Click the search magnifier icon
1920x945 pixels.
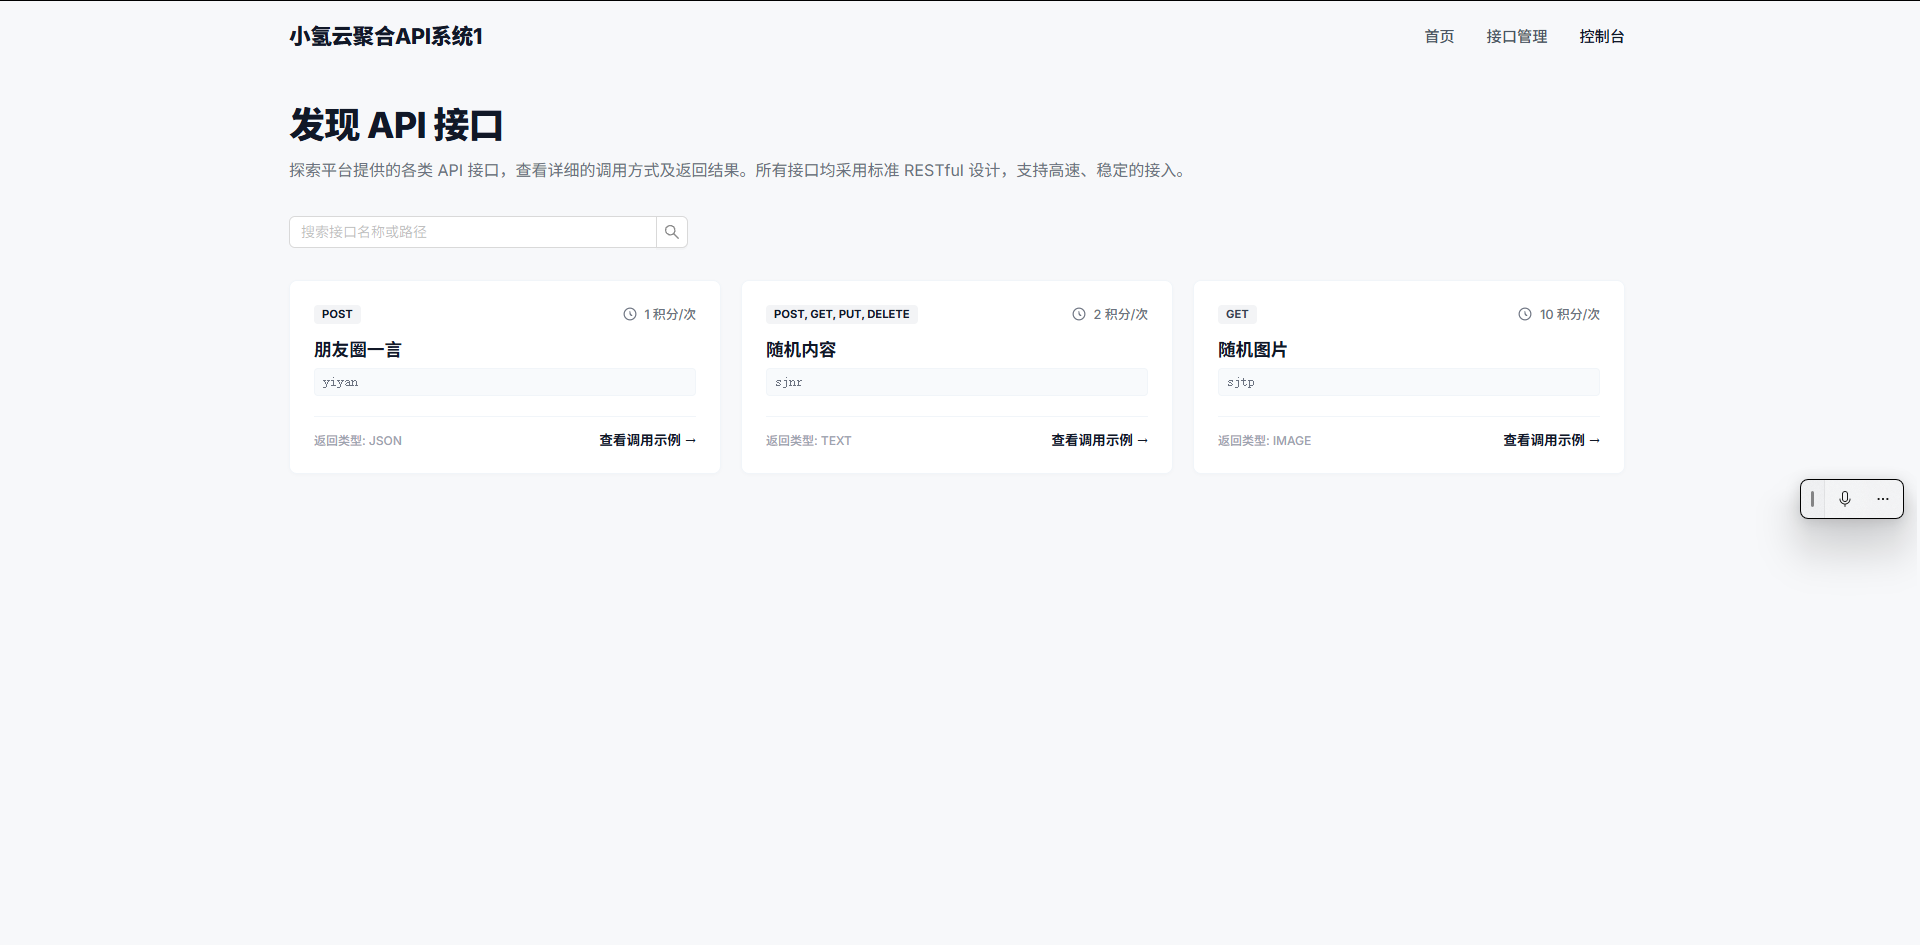click(671, 231)
